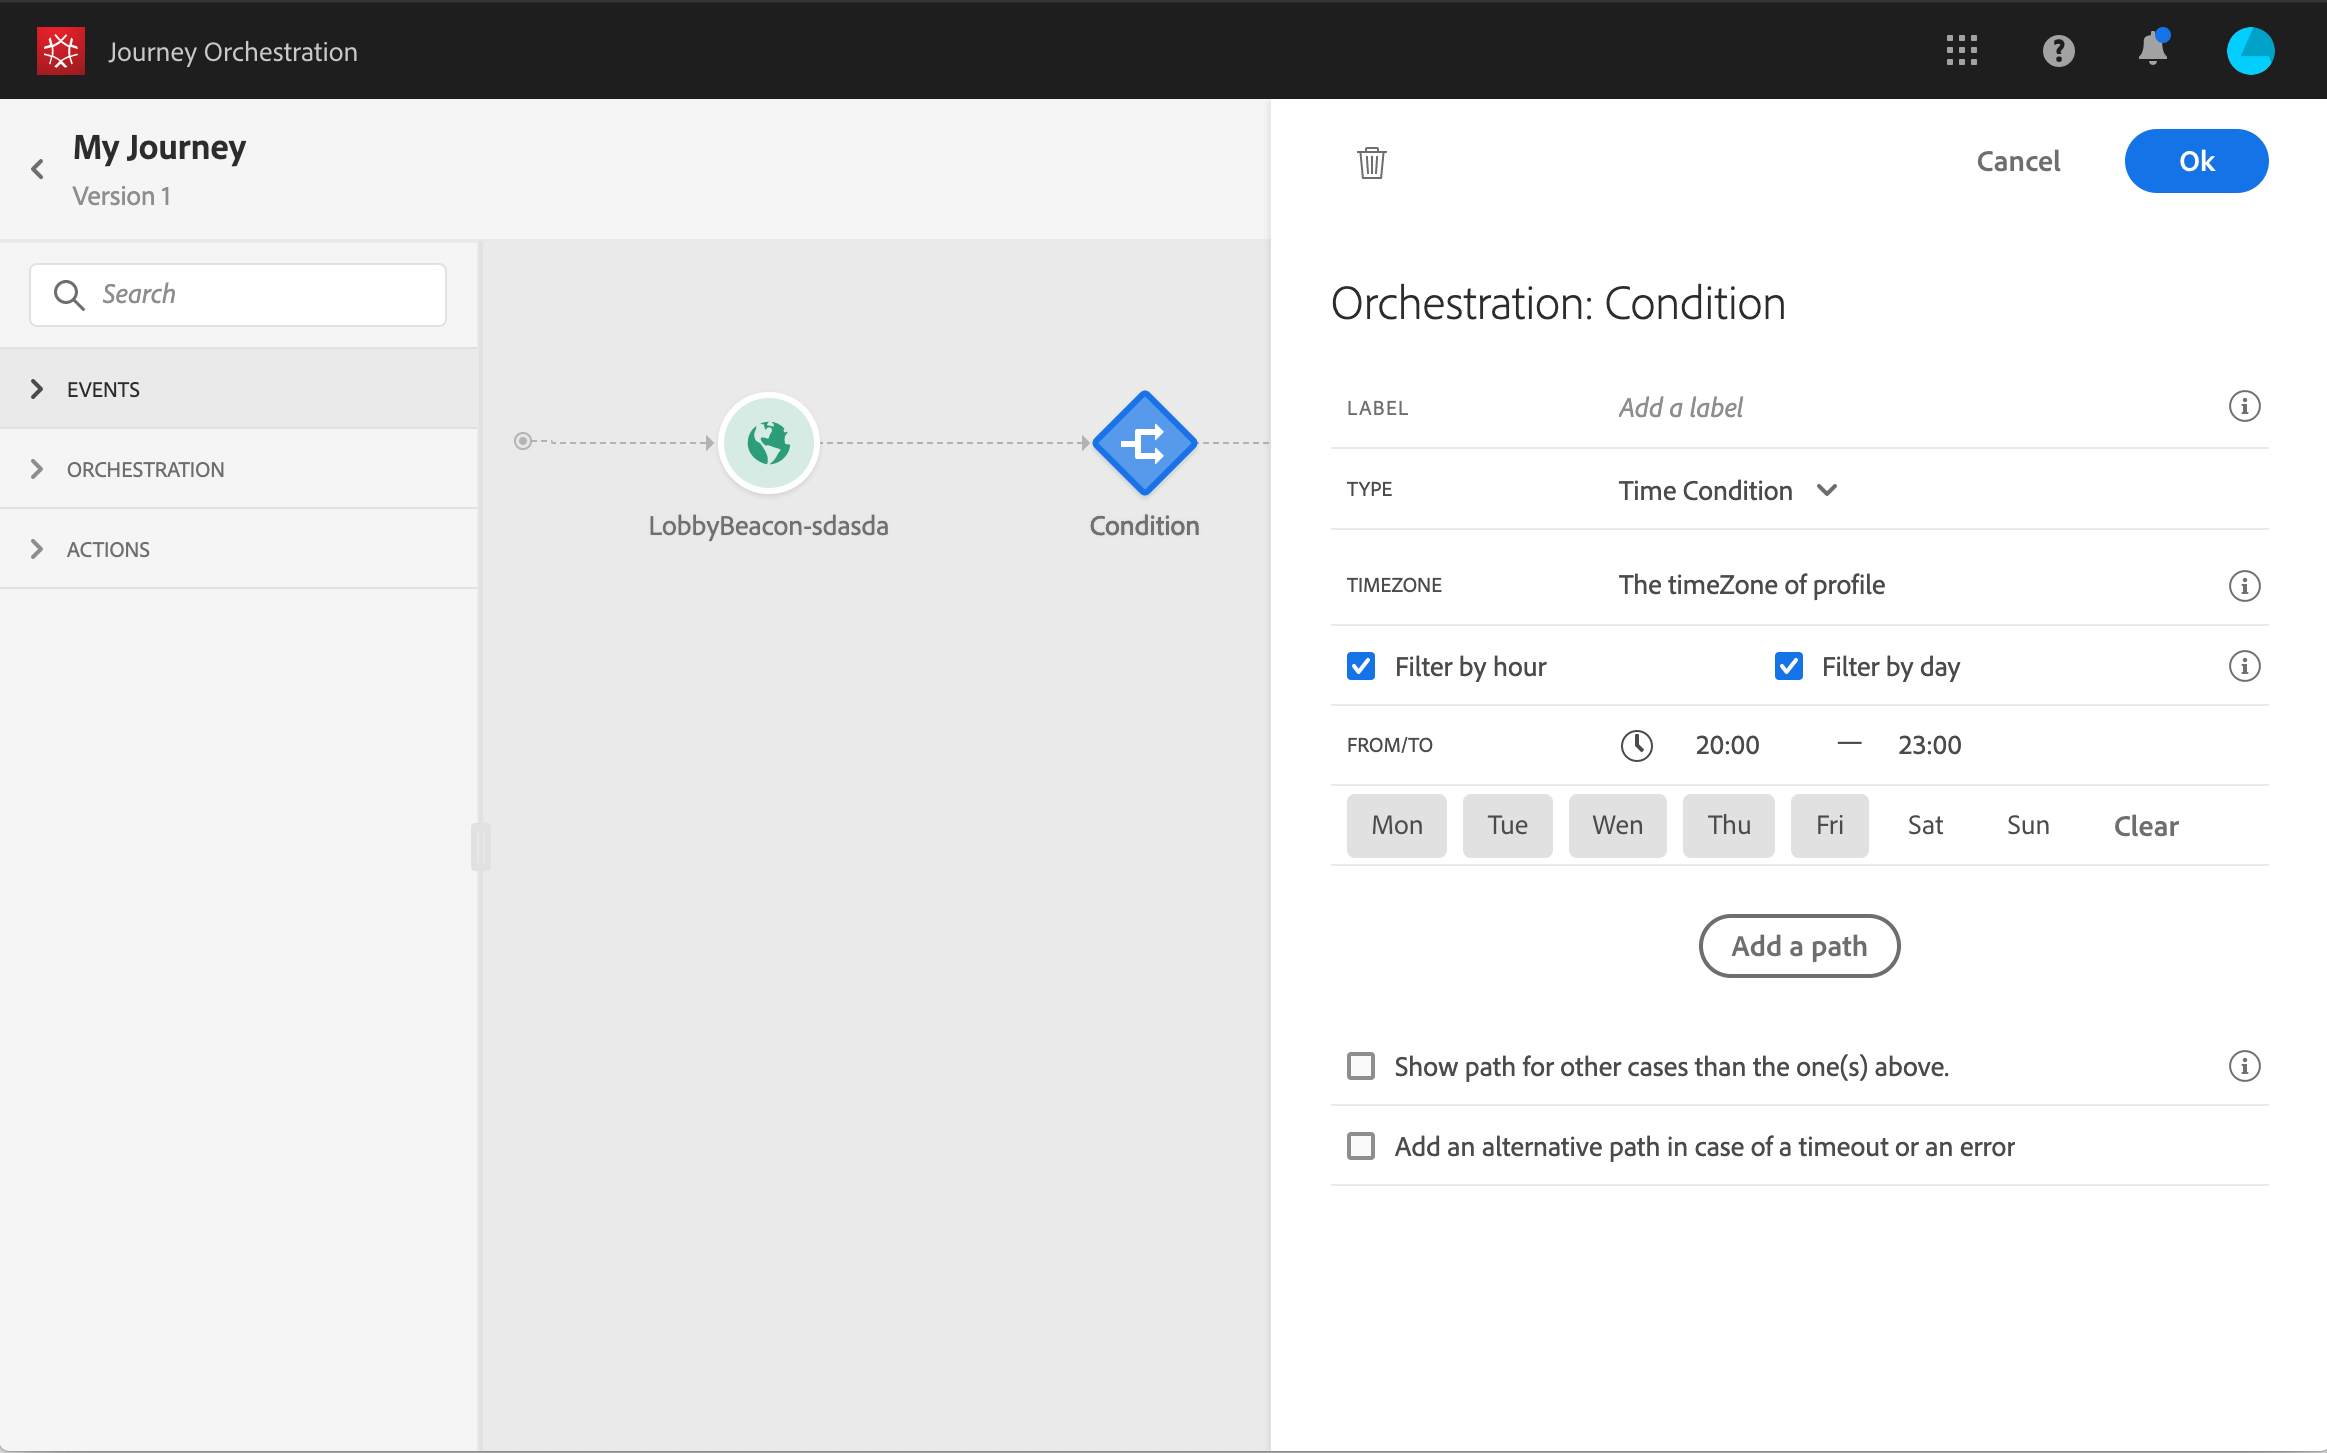Image resolution: width=2327 pixels, height=1453 pixels.
Task: Click the clock icon in From/To row
Action: click(1636, 745)
